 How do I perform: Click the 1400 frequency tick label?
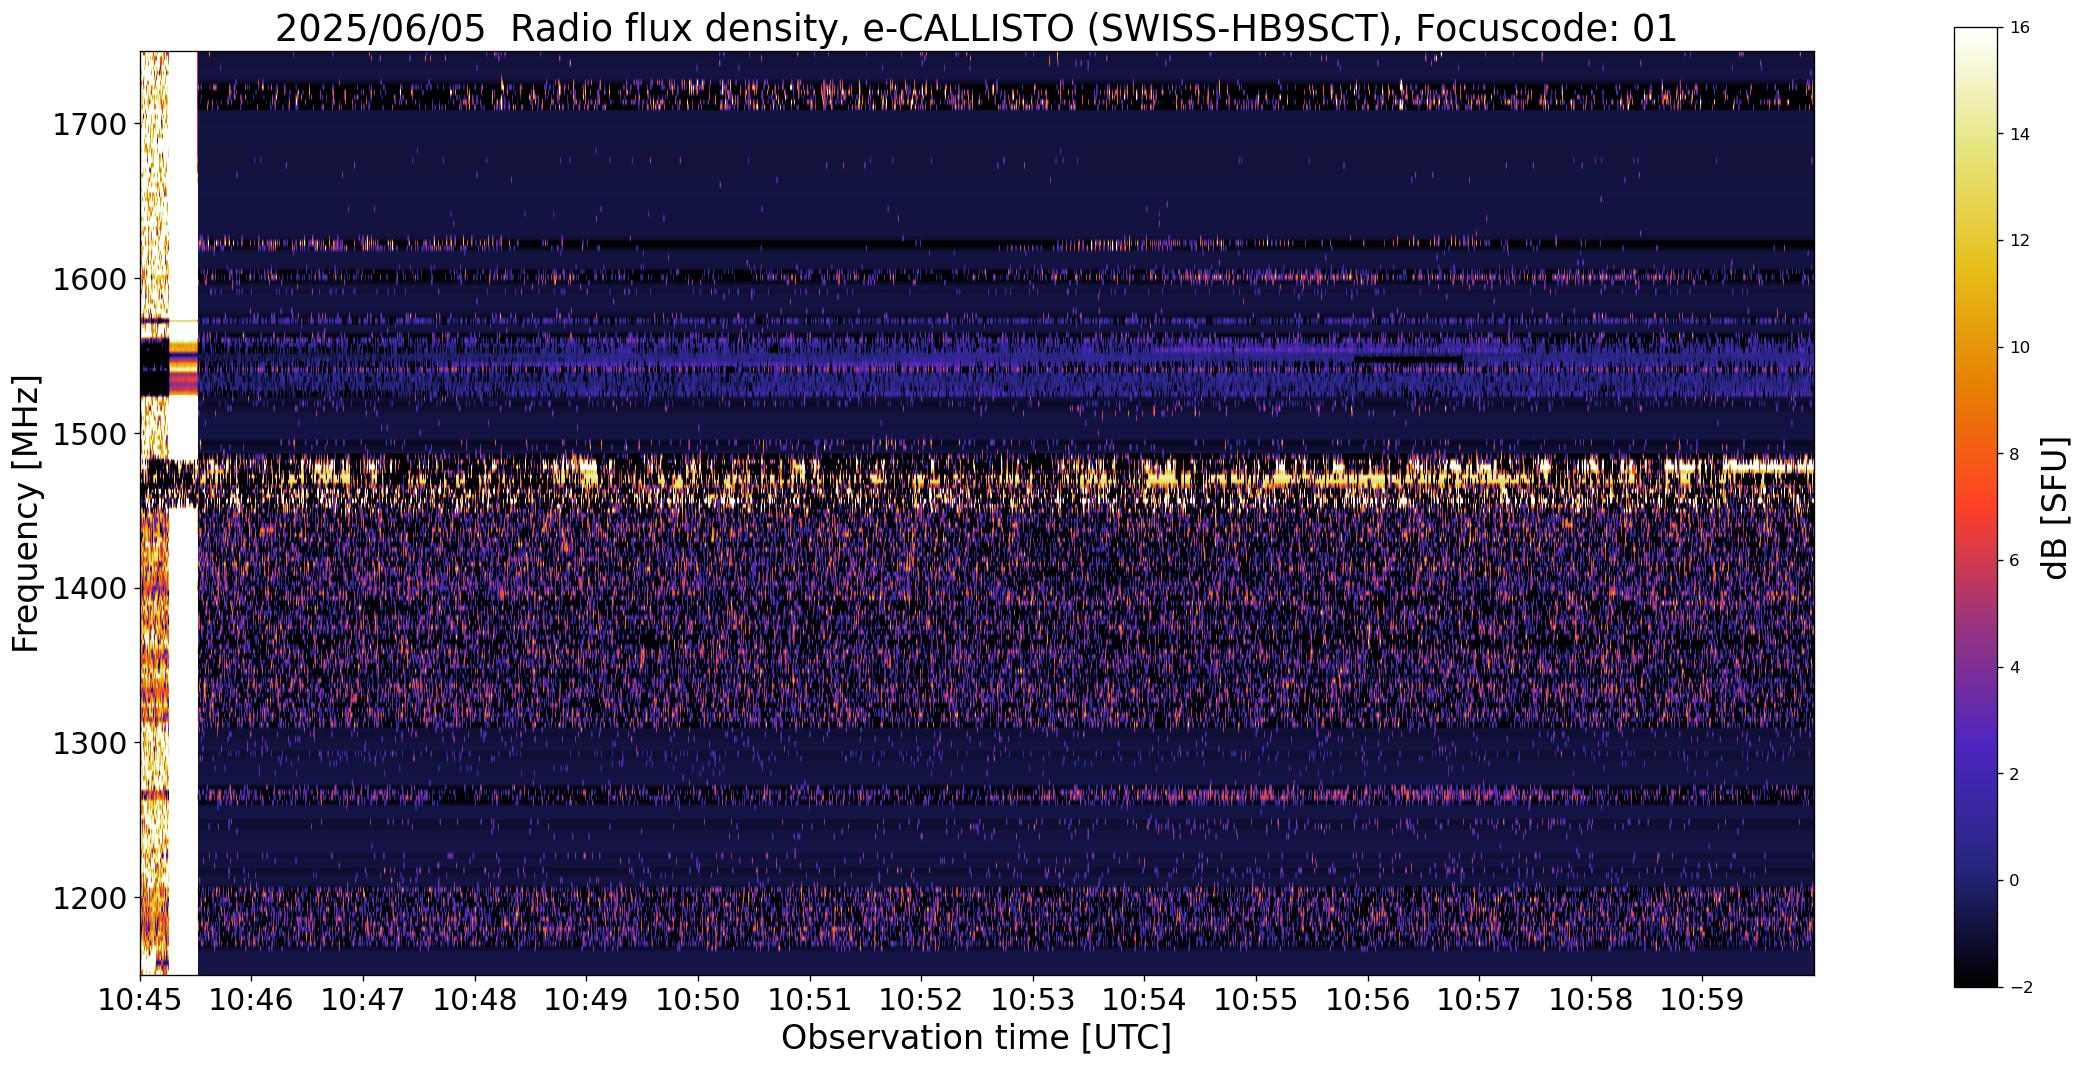[89, 589]
